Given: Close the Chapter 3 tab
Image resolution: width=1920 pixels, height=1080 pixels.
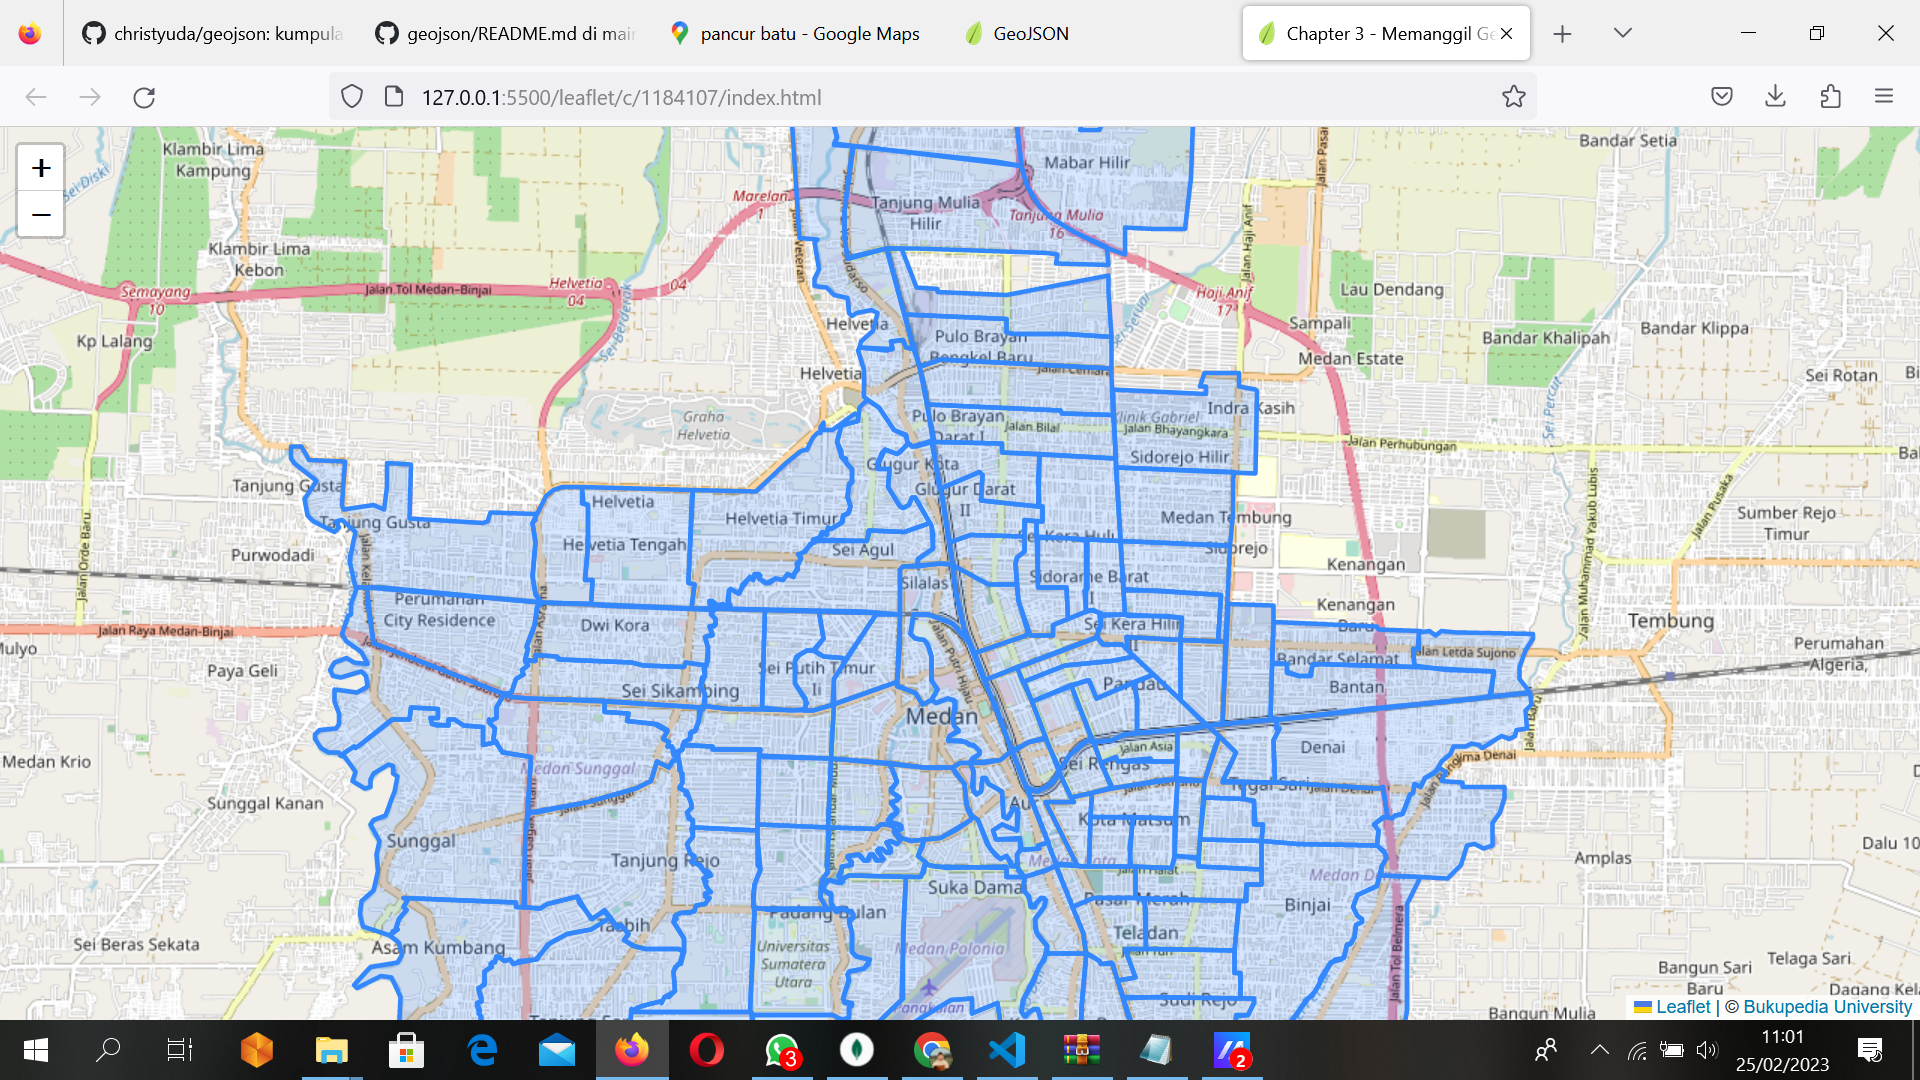Looking at the screenshot, I should tap(1506, 34).
